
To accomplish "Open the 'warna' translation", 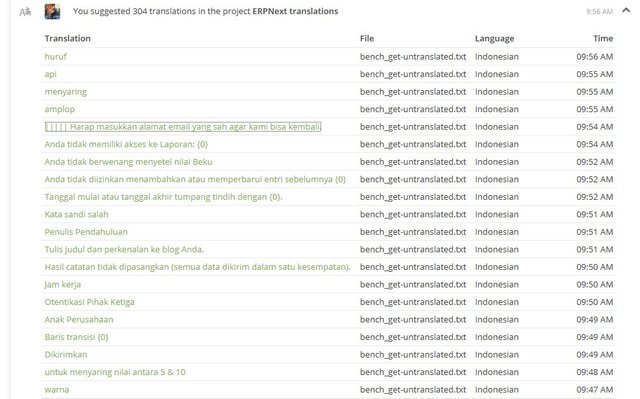I will (x=57, y=390).
